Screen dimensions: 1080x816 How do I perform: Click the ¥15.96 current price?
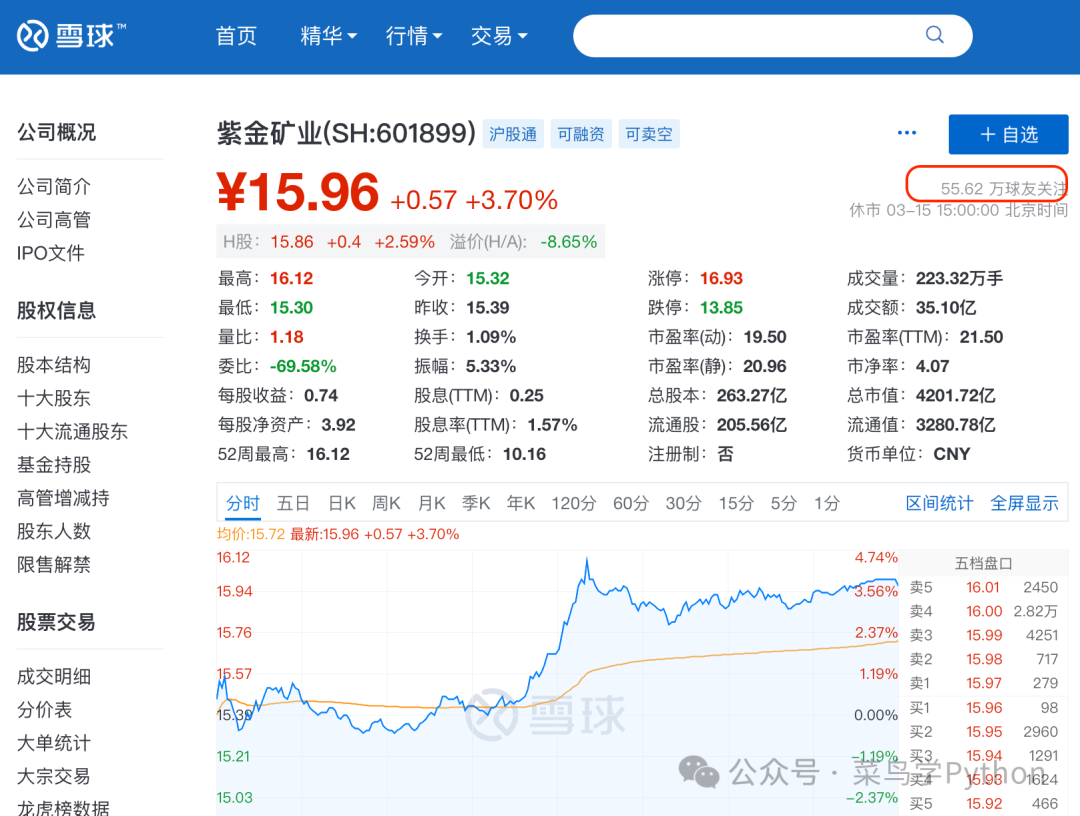(298, 192)
